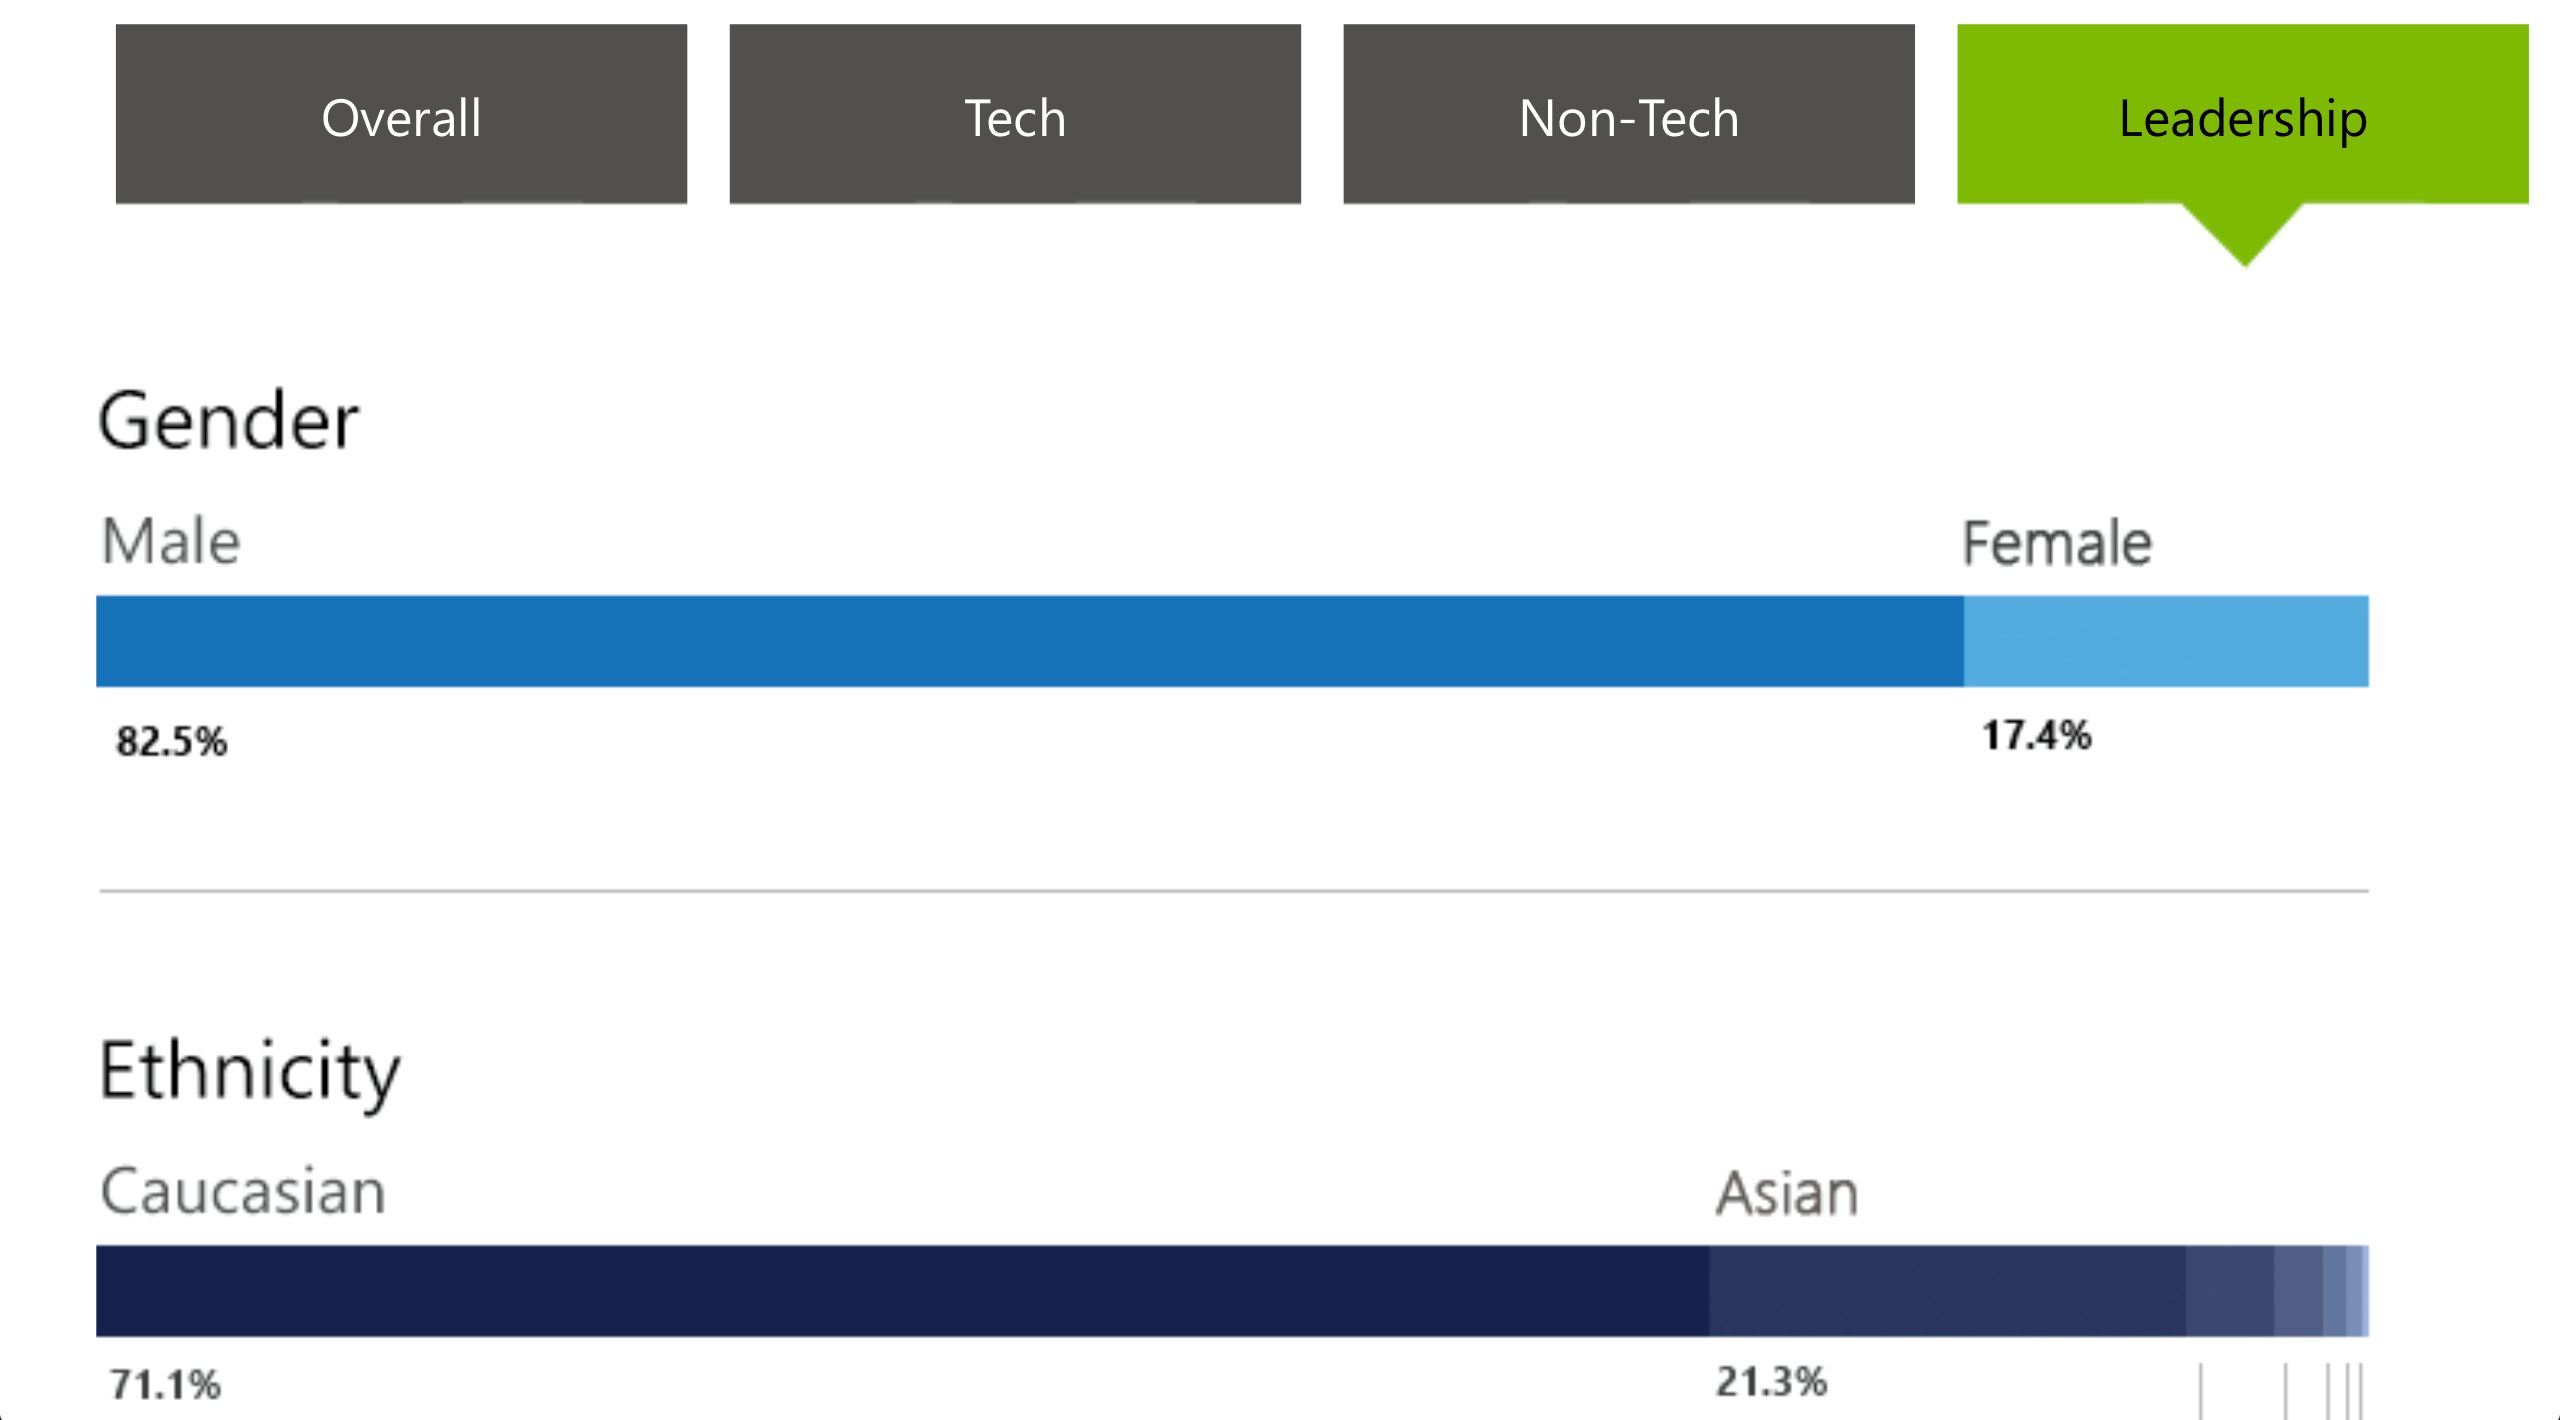The height and width of the screenshot is (1420, 2560).
Task: Click the Female label above the bar
Action: tap(2056, 543)
